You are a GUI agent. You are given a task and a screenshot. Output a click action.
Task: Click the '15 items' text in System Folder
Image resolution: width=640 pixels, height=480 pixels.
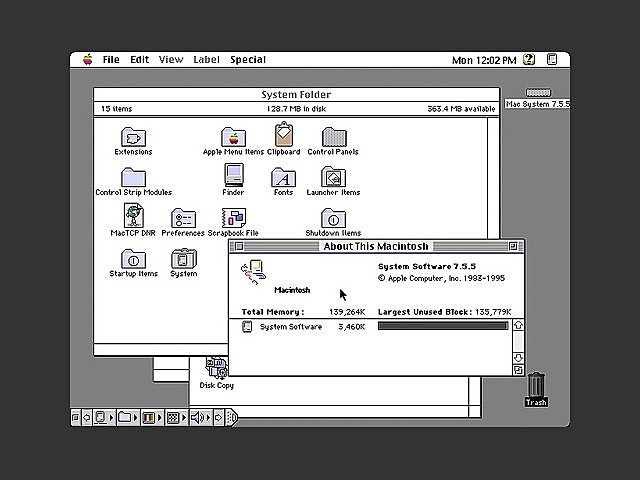click(117, 109)
